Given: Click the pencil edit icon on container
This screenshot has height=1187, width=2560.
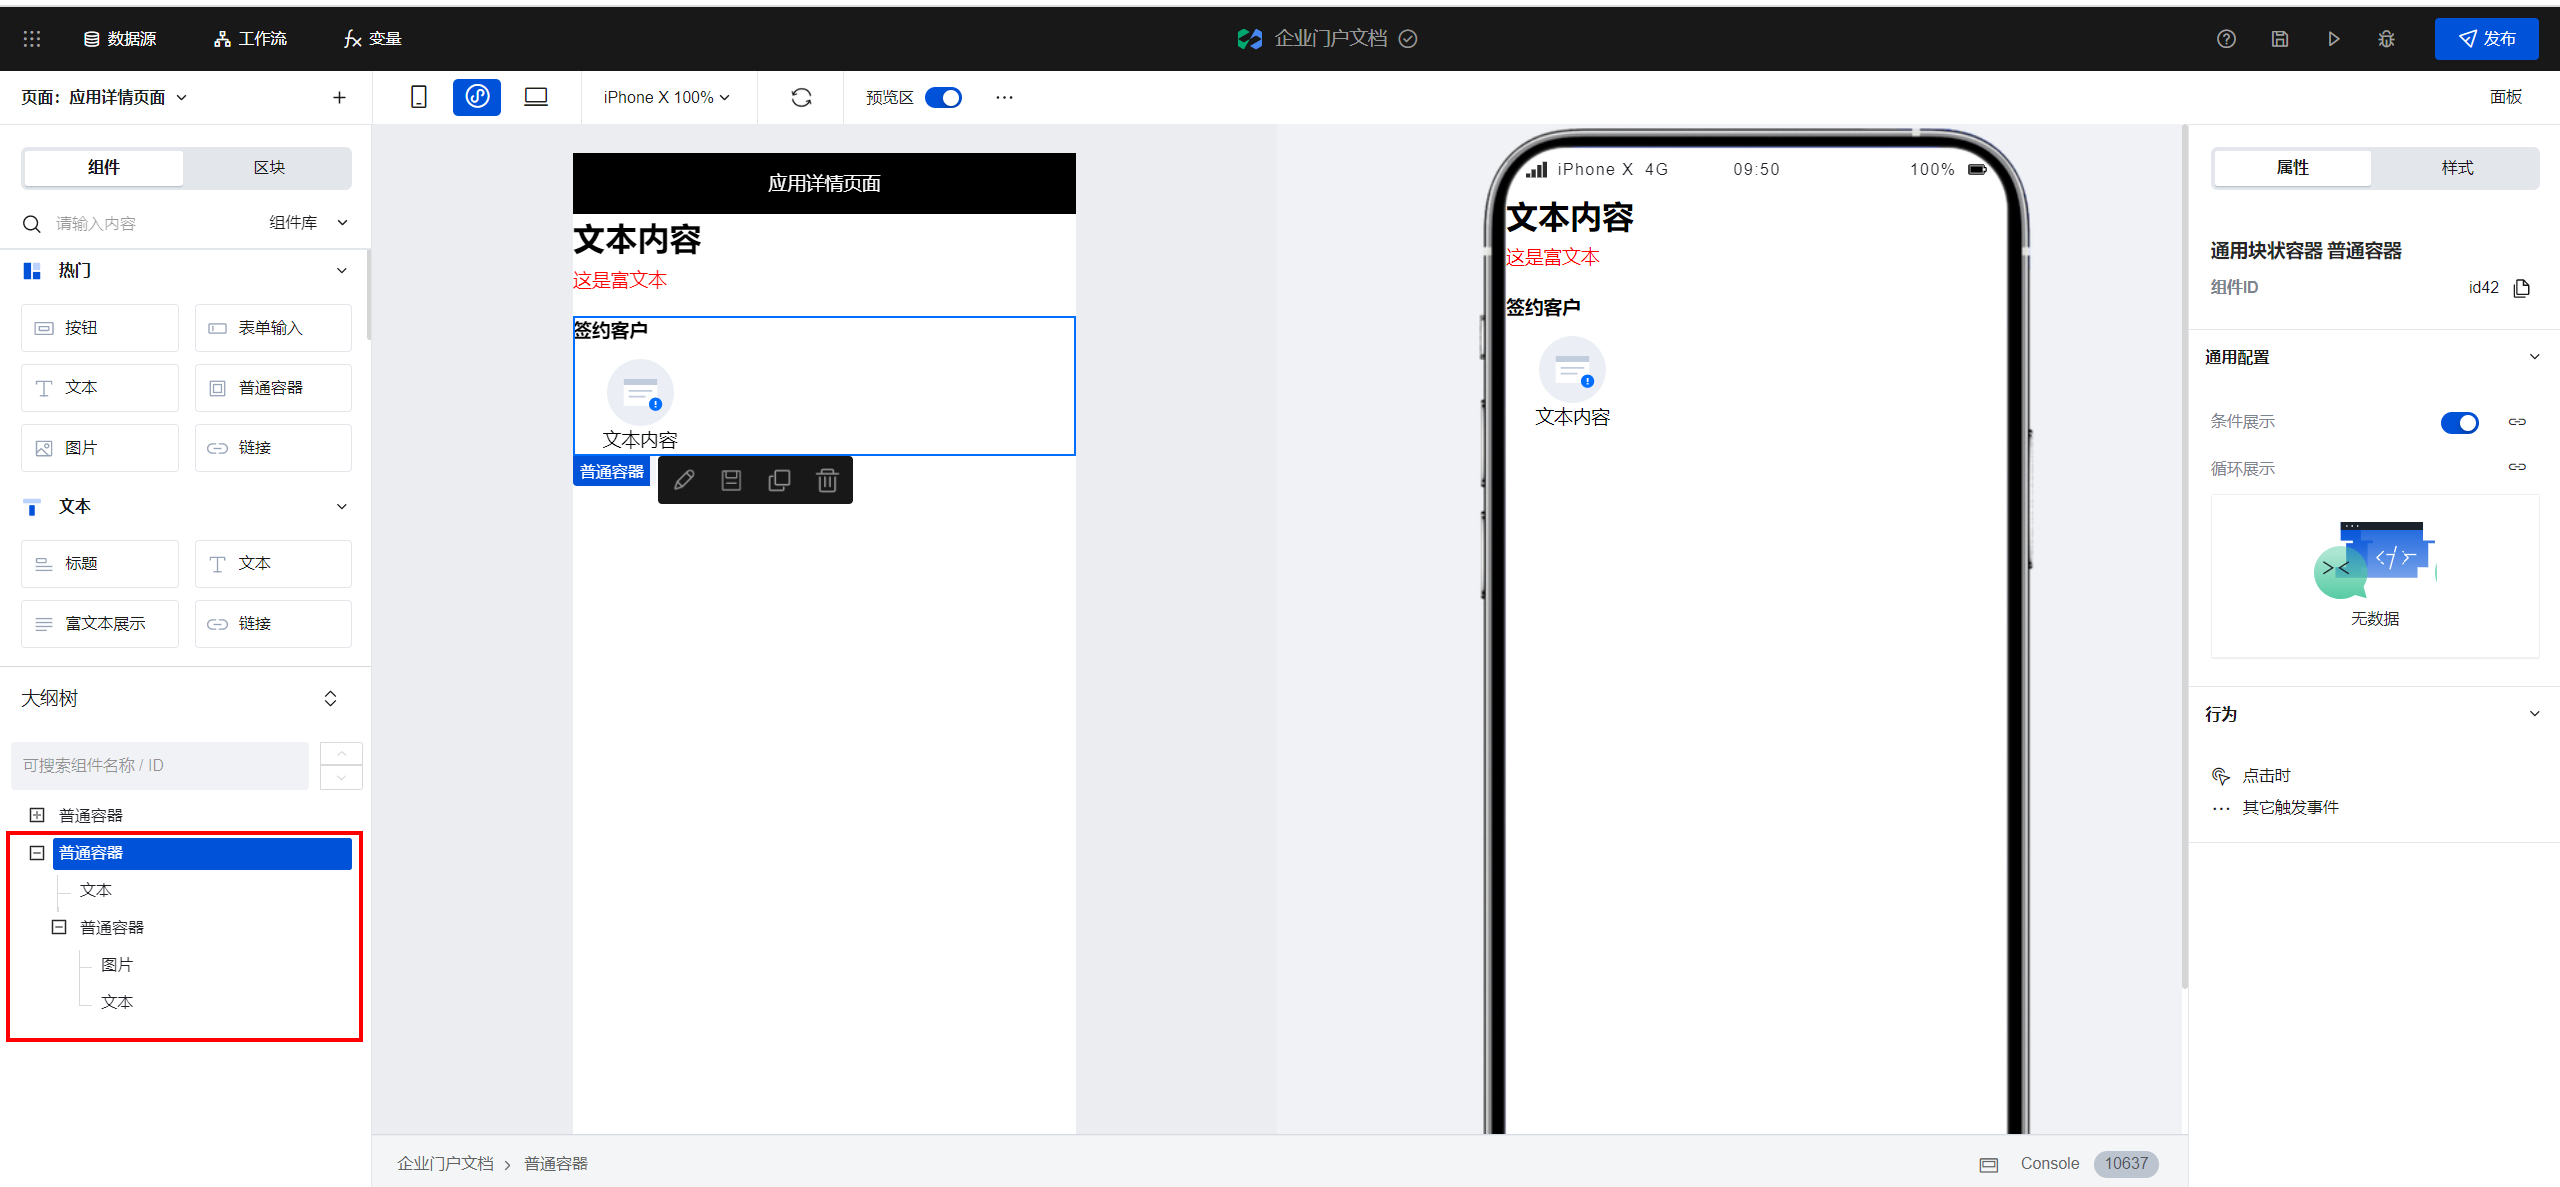Looking at the screenshot, I should tap(684, 481).
